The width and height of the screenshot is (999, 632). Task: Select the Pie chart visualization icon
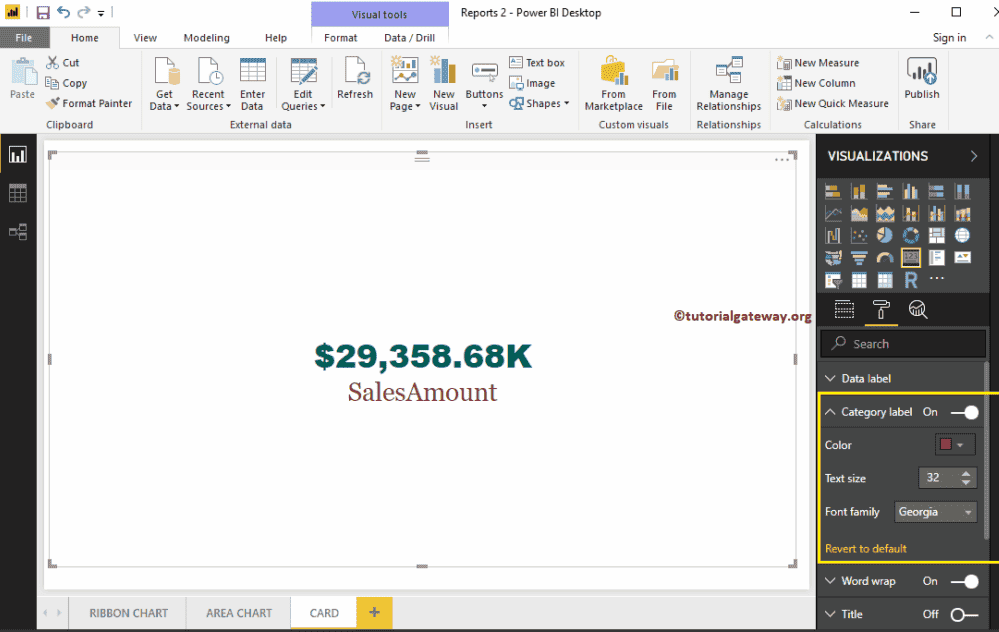click(885, 235)
